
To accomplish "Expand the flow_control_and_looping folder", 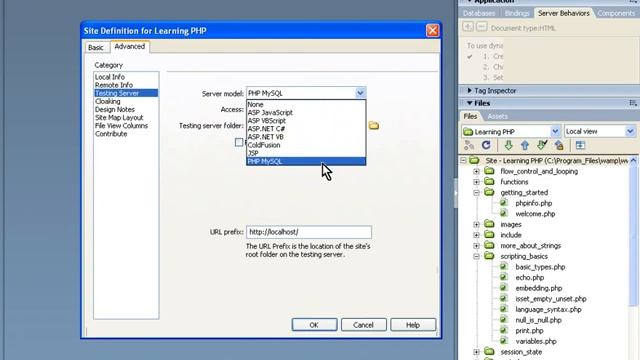I will click(476, 171).
